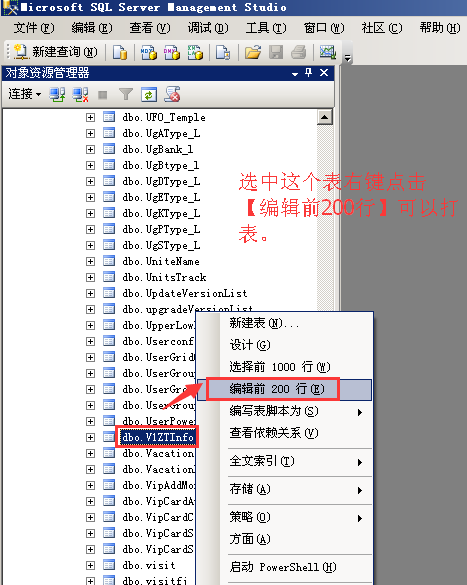The image size is (467, 585).
Task: Expand the dbo.V1ZTInfo table node
Action: 90,437
